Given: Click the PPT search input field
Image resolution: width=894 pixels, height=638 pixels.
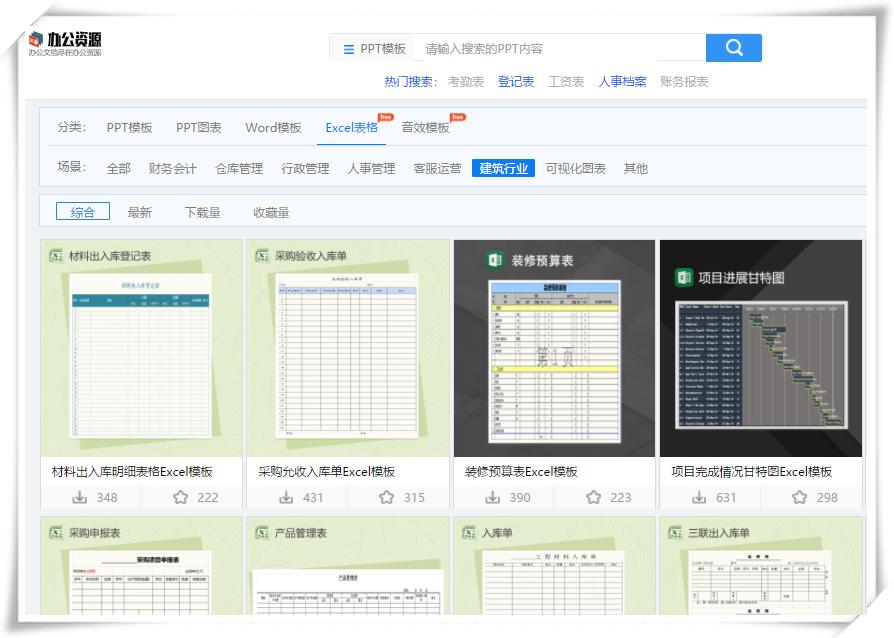Looking at the screenshot, I should [550, 47].
